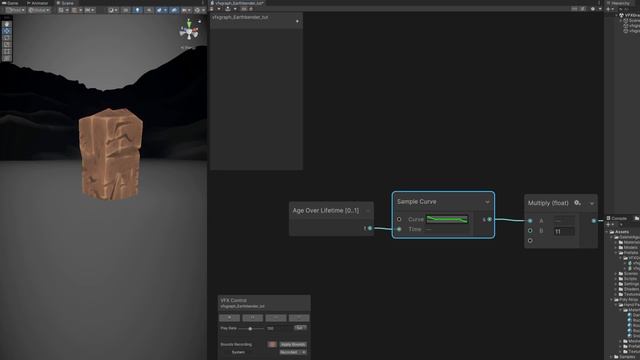
Task: Switch to the Scene tab
Action: (x=65, y=3)
